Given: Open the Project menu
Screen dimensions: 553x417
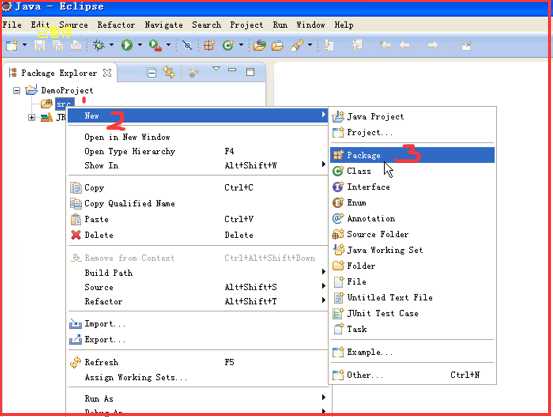Looking at the screenshot, I should click(247, 25).
